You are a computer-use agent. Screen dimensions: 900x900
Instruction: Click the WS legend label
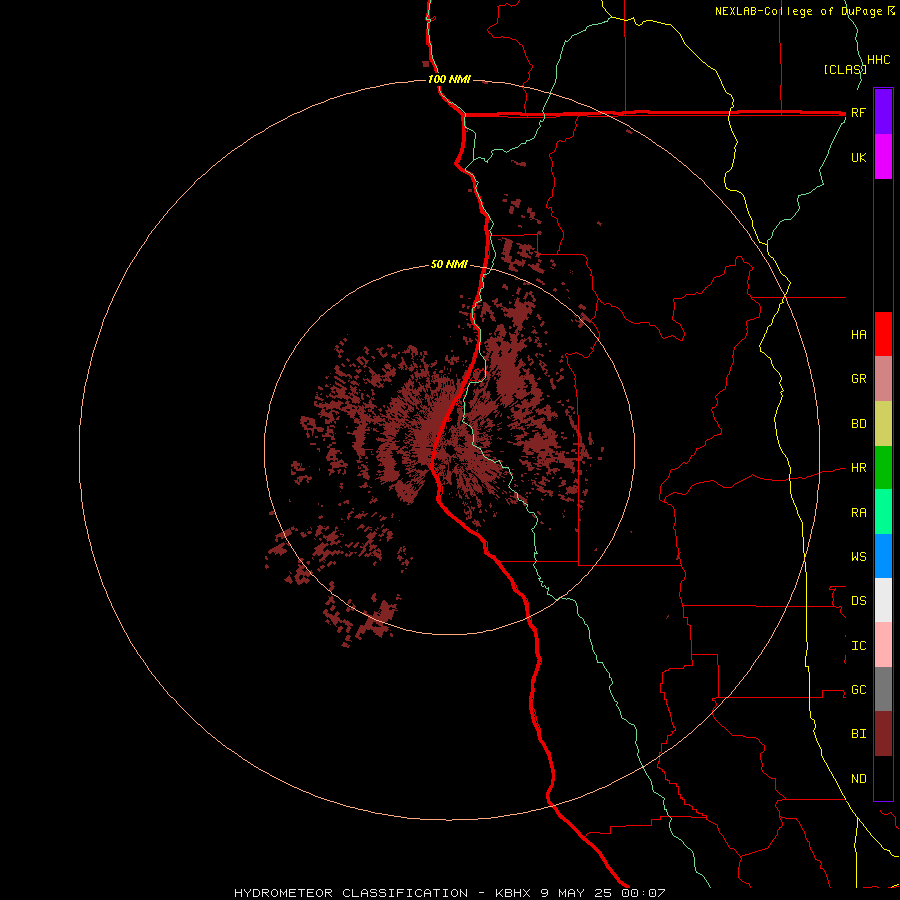point(859,556)
